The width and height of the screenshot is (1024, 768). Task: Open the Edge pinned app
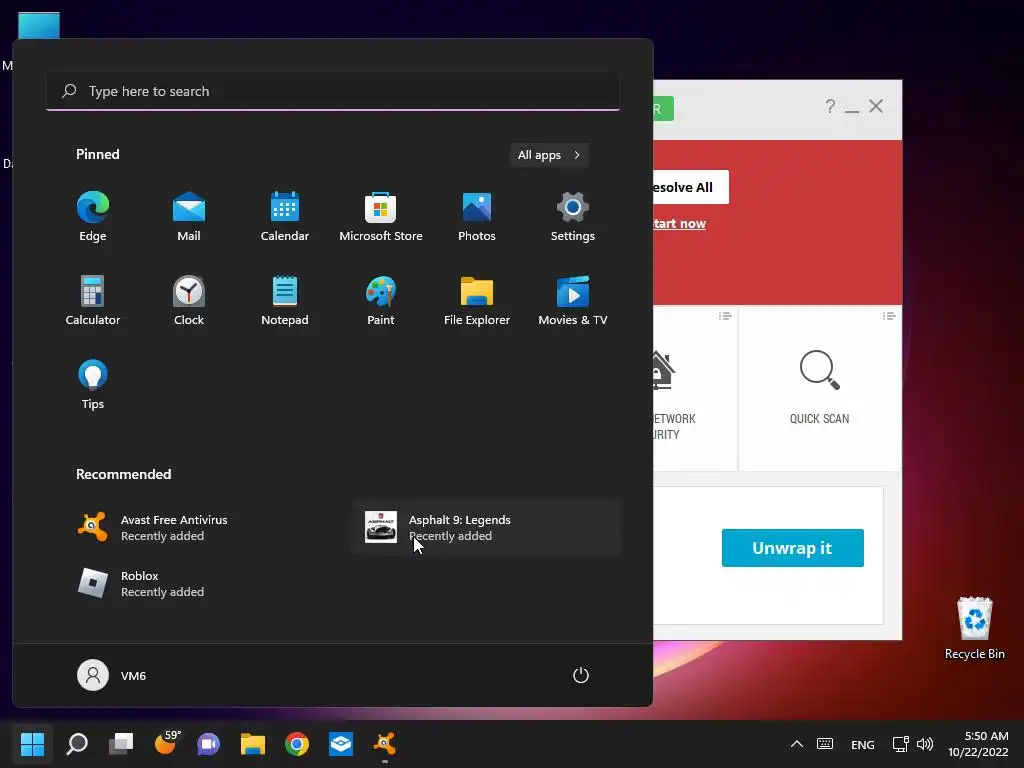click(x=93, y=217)
